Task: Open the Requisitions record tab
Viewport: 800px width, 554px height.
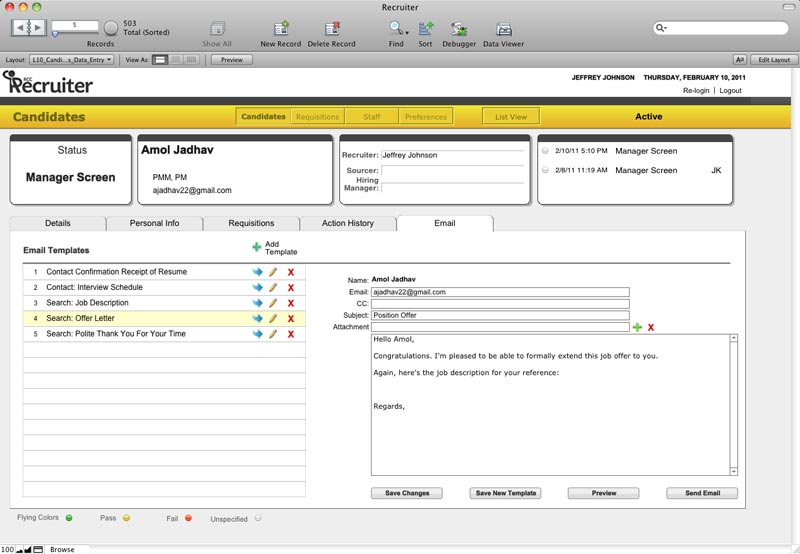Action: click(251, 223)
